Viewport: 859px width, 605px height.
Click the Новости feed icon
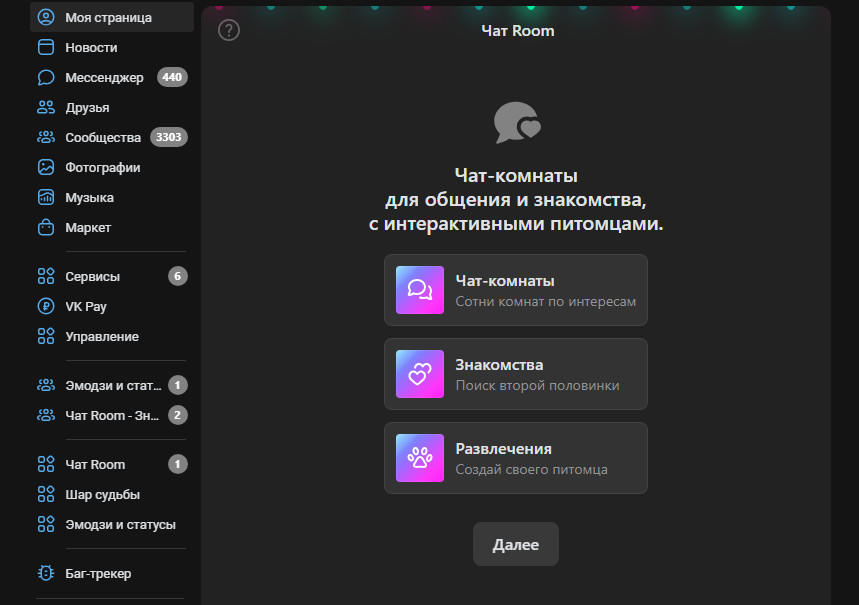click(x=46, y=47)
